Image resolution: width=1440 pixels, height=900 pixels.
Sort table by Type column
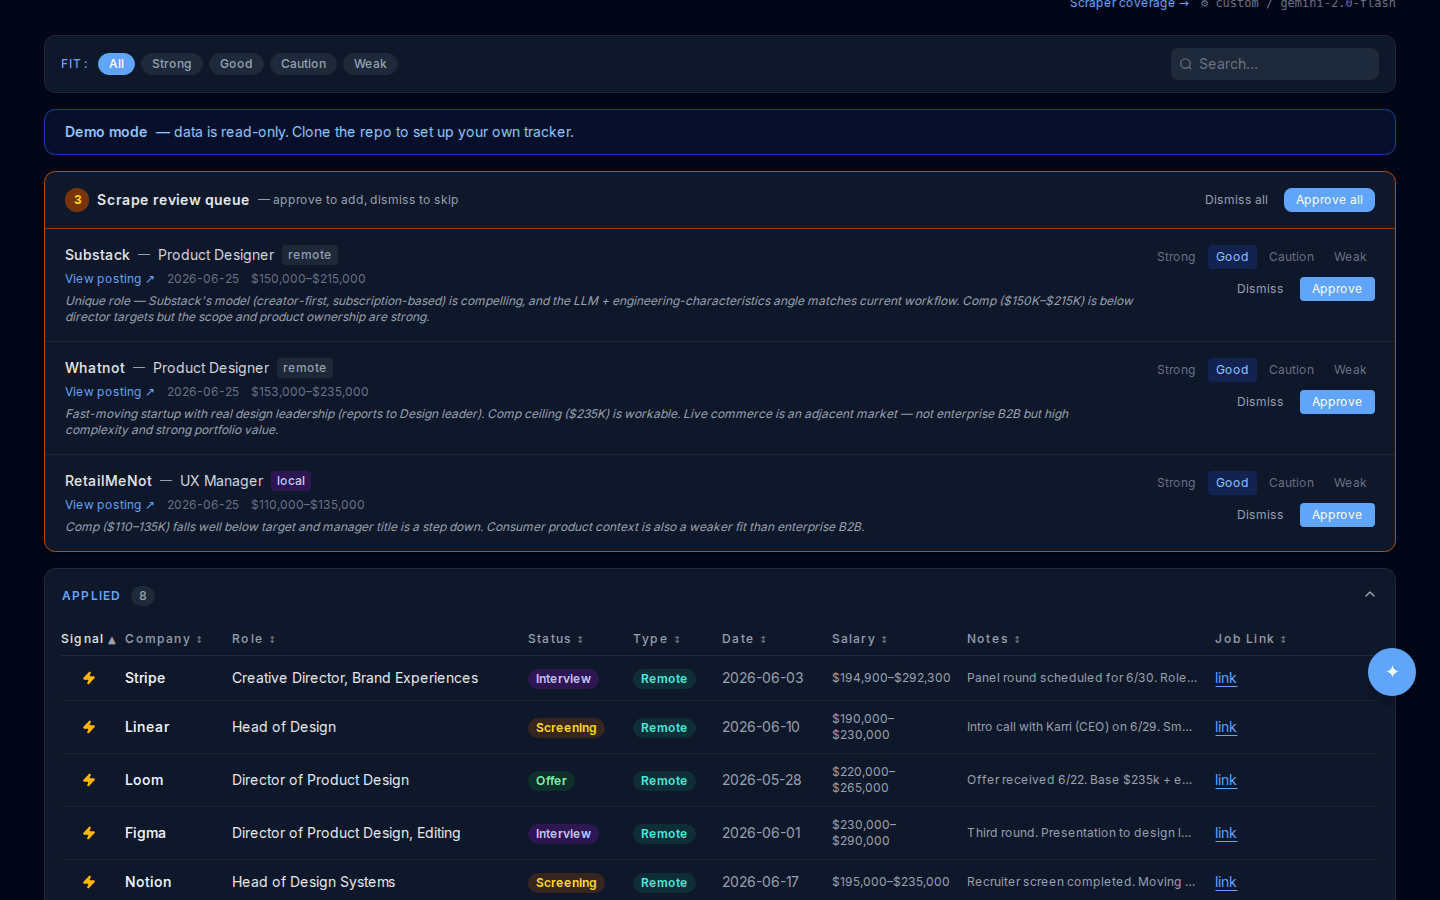point(657,639)
